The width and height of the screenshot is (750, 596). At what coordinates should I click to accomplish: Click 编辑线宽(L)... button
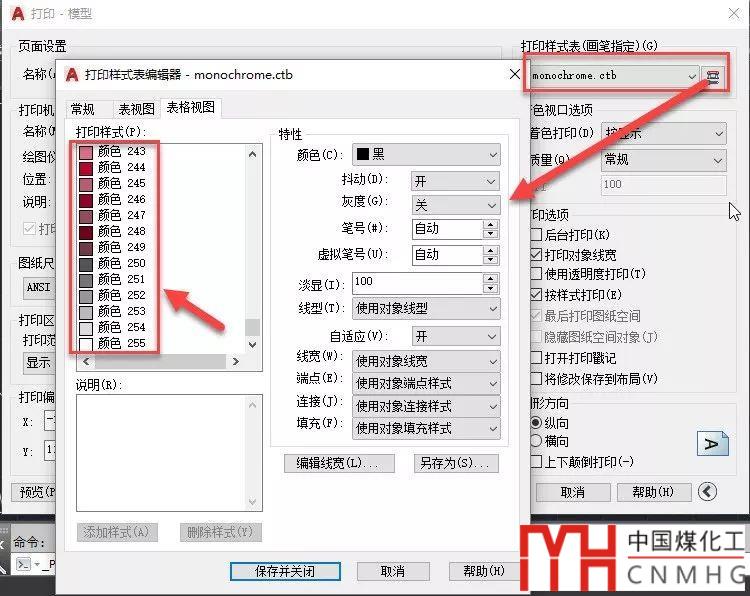(339, 463)
